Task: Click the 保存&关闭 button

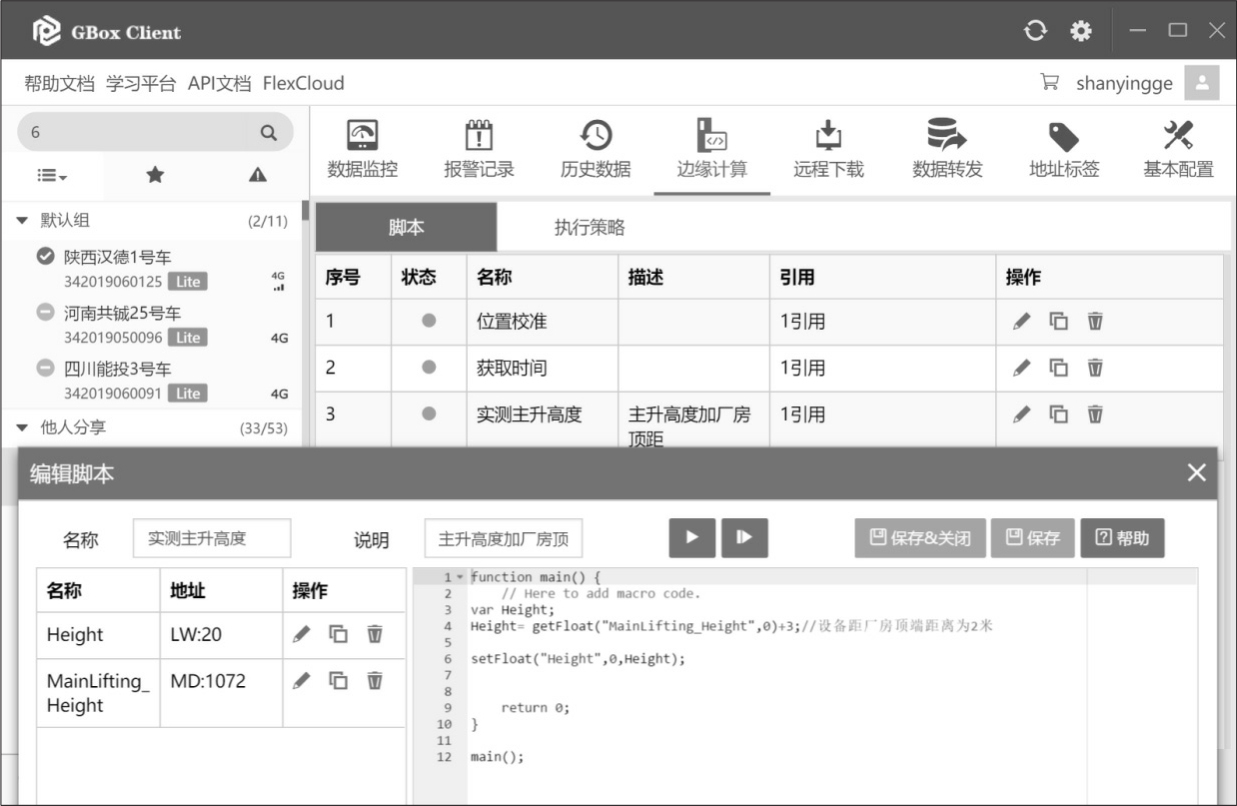Action: [x=920, y=538]
